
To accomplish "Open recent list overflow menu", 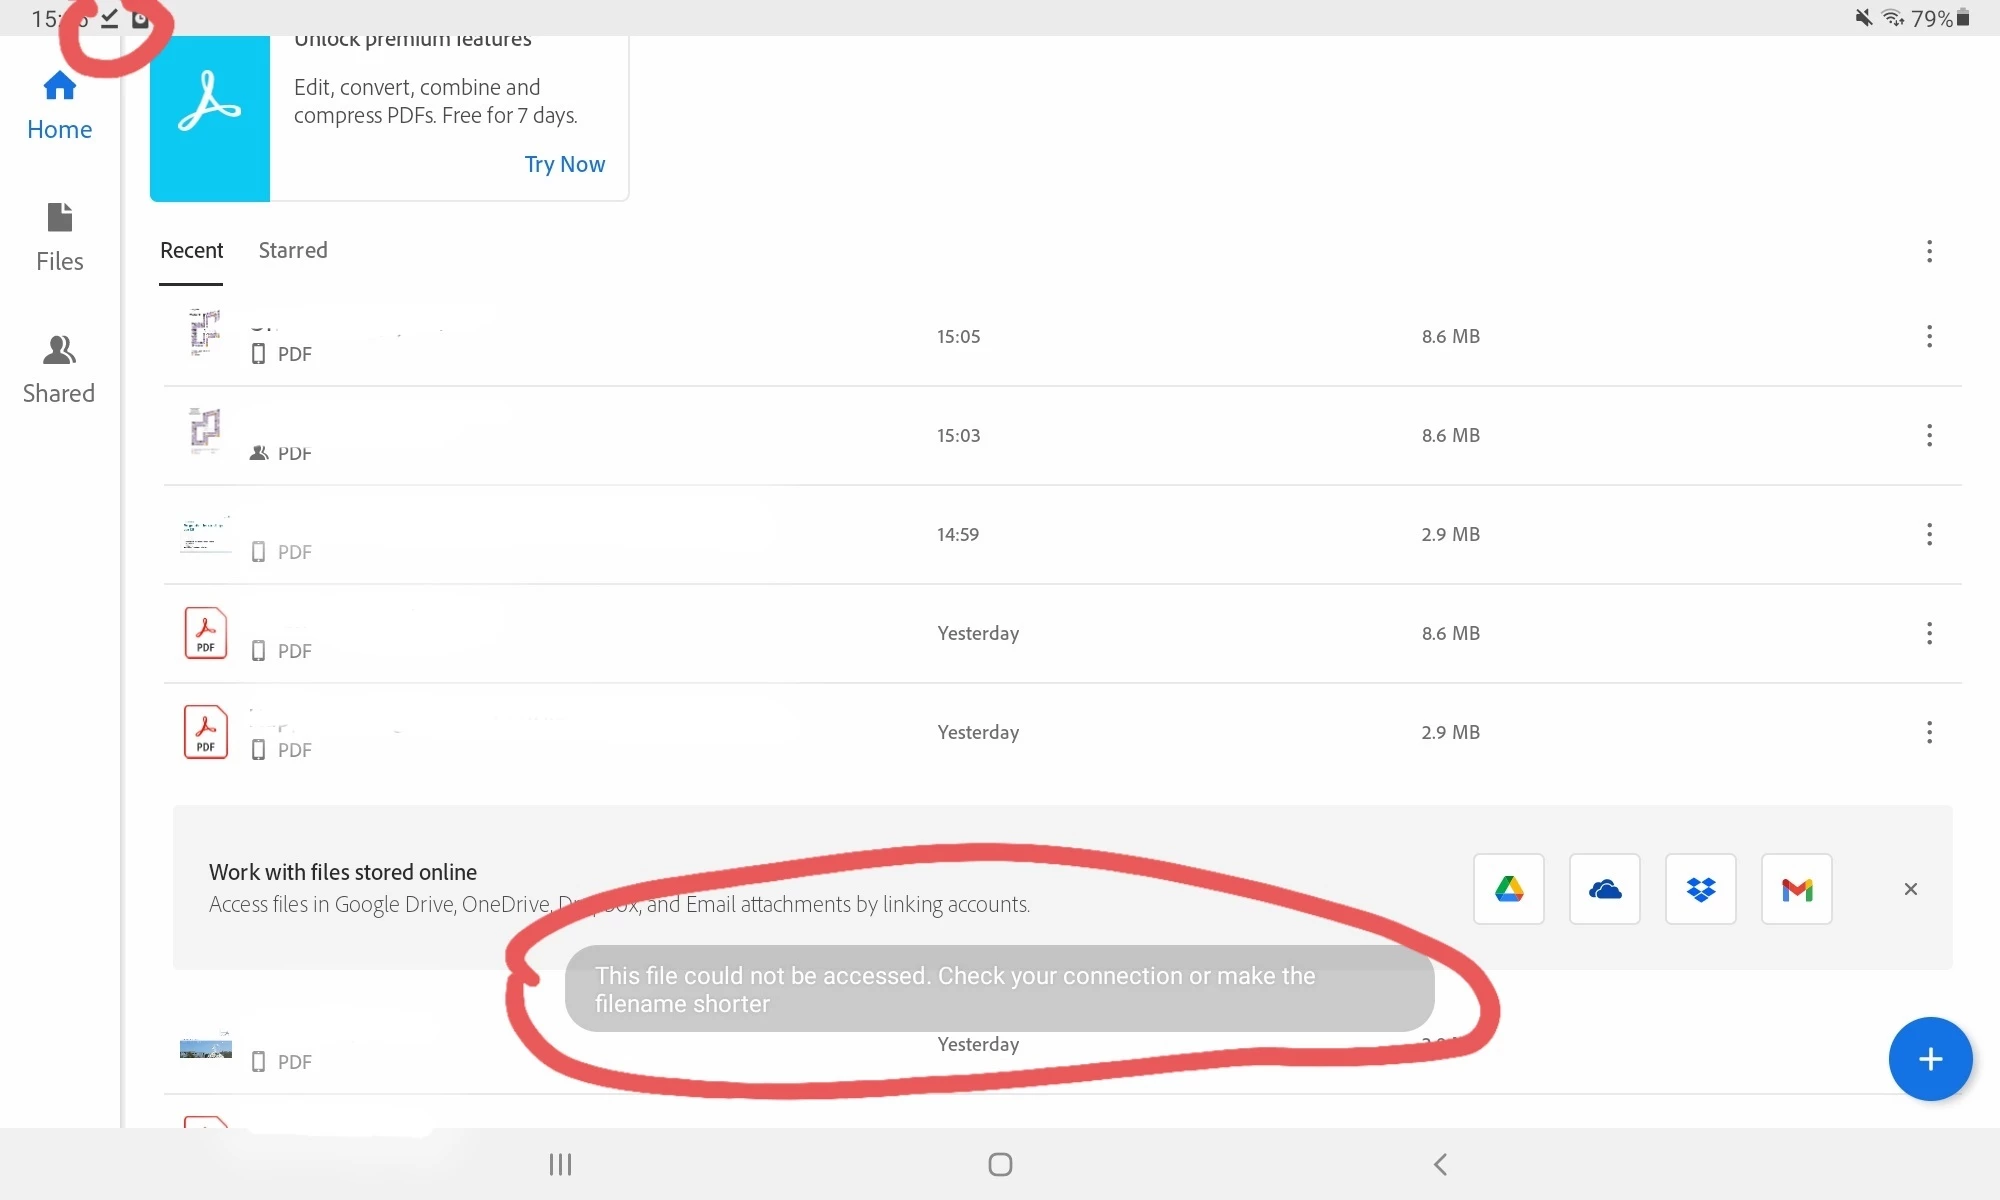I will pyautogui.click(x=1929, y=251).
